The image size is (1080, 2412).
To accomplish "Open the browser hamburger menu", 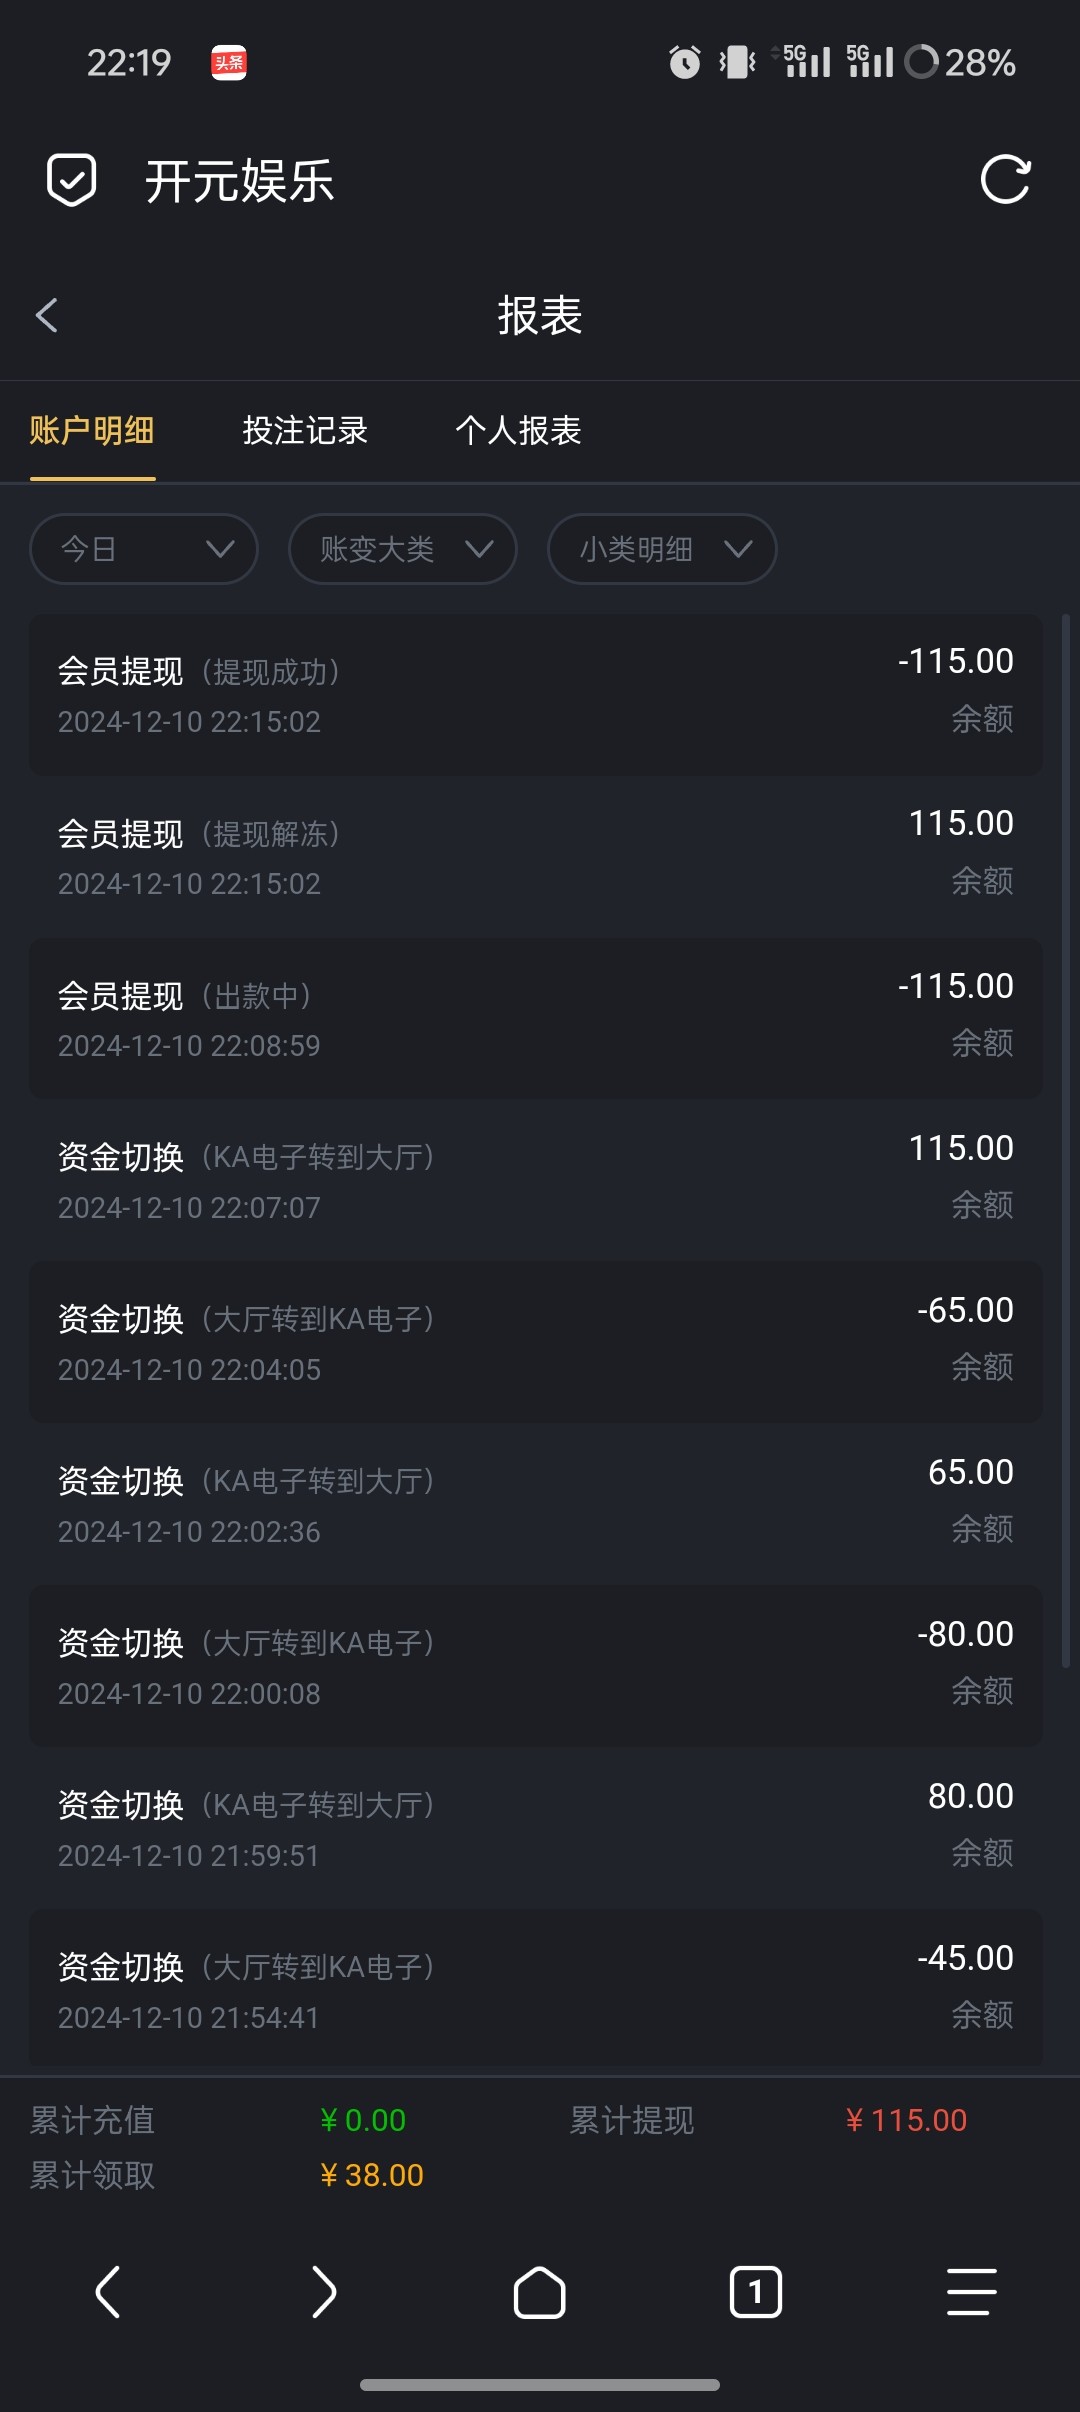I will tap(971, 2292).
